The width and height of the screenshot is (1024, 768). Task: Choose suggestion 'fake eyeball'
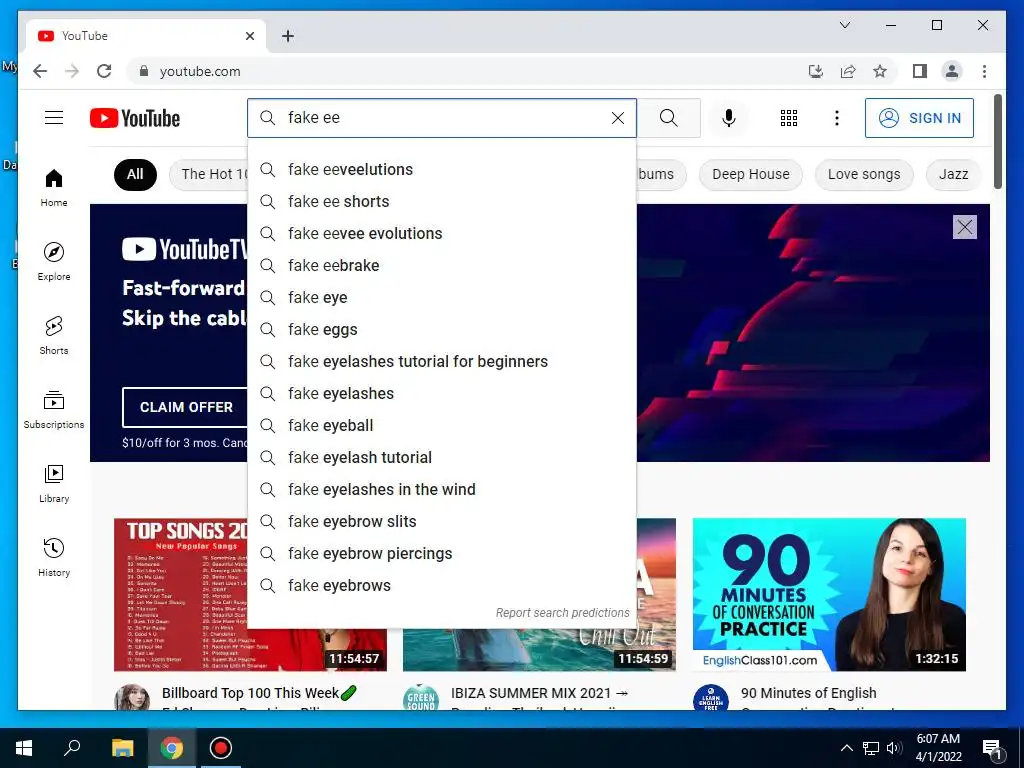(441, 425)
